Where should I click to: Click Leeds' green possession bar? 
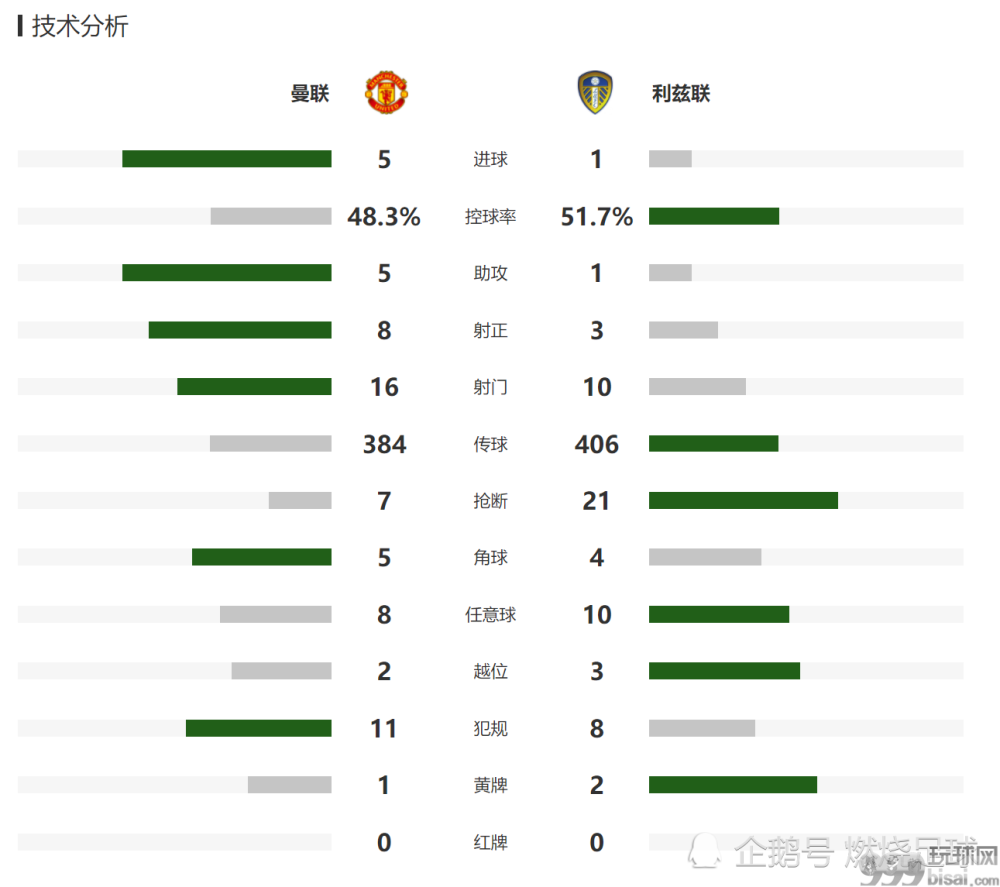[714, 216]
